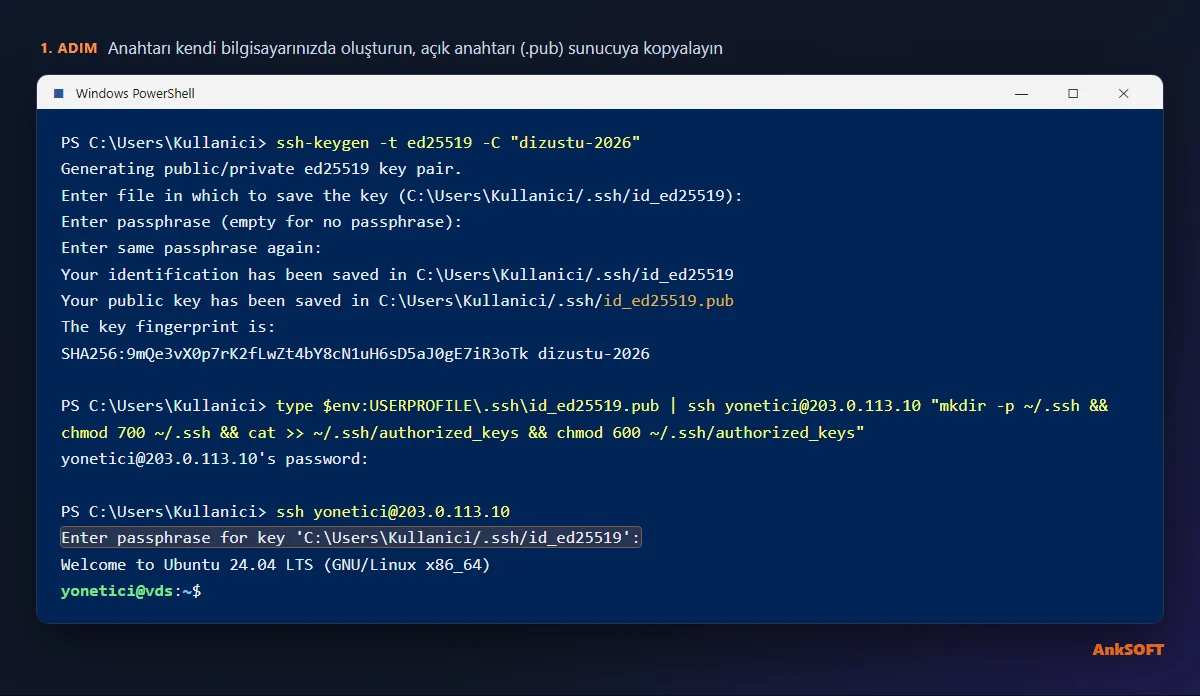1200x696 pixels.
Task: Click the "Enter file in which to save the key" line
Action: click(x=402, y=196)
